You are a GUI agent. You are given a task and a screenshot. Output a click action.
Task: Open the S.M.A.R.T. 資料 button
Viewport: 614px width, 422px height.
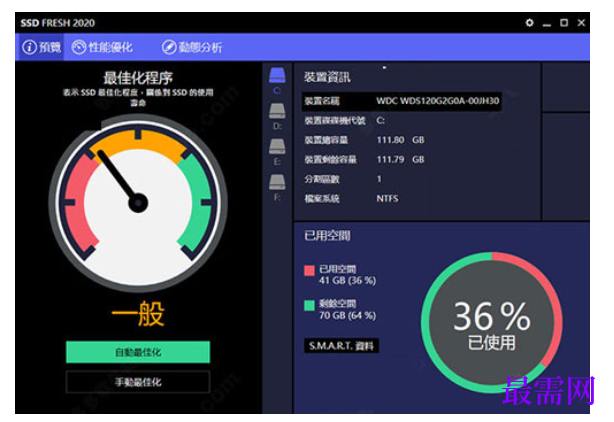341,346
